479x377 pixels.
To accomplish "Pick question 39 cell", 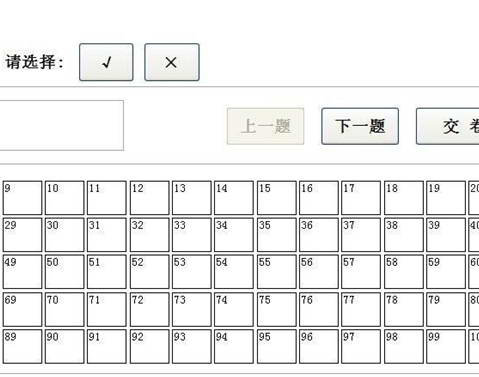I will click(446, 235).
